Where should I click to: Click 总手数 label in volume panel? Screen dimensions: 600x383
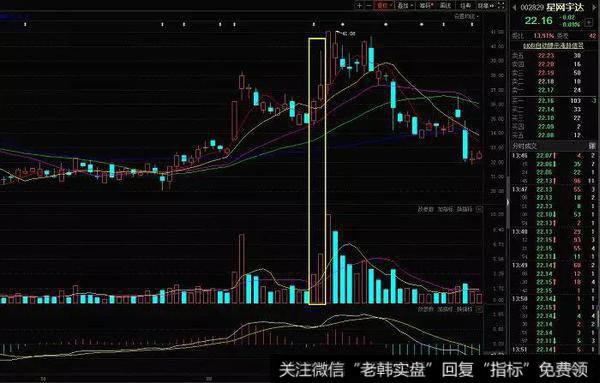pyautogui.click(x=426, y=210)
